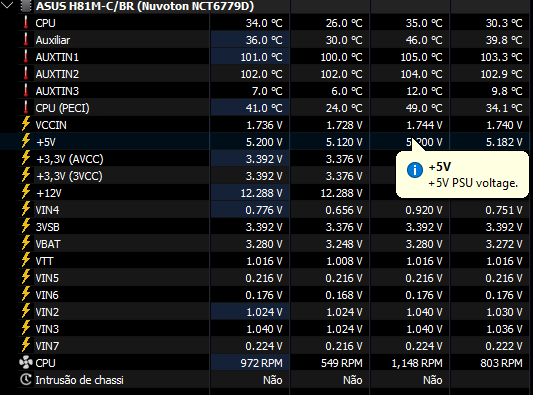Select the VTT voltage label

(x=45, y=261)
